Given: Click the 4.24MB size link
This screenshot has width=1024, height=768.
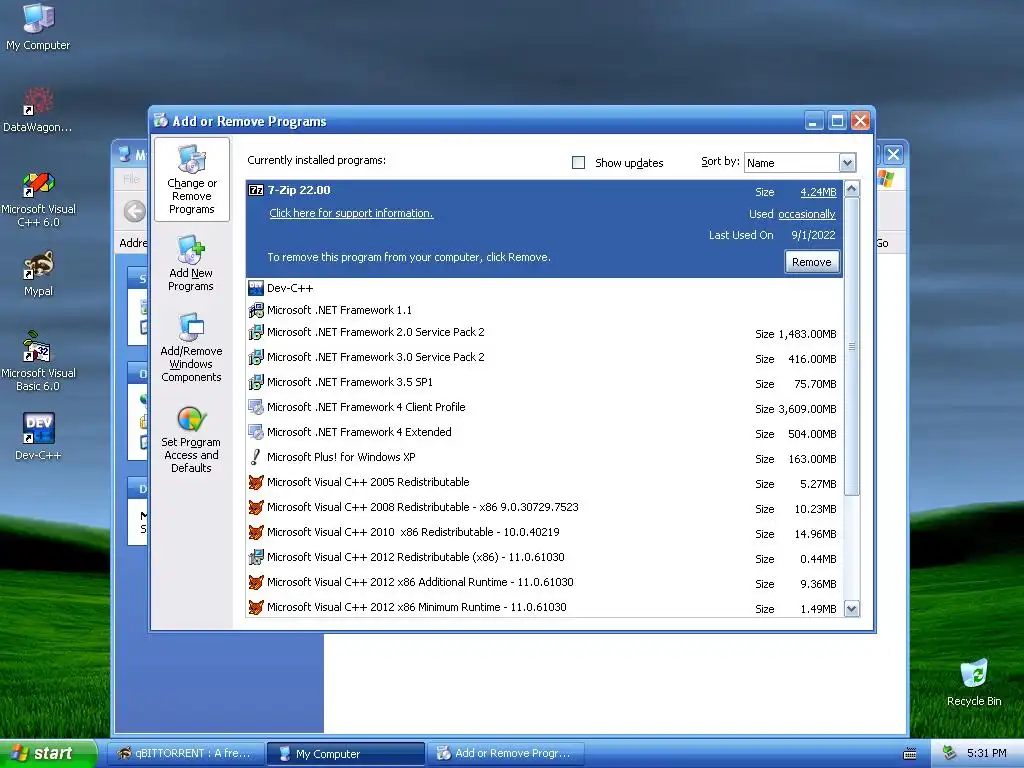Looking at the screenshot, I should click(818, 192).
